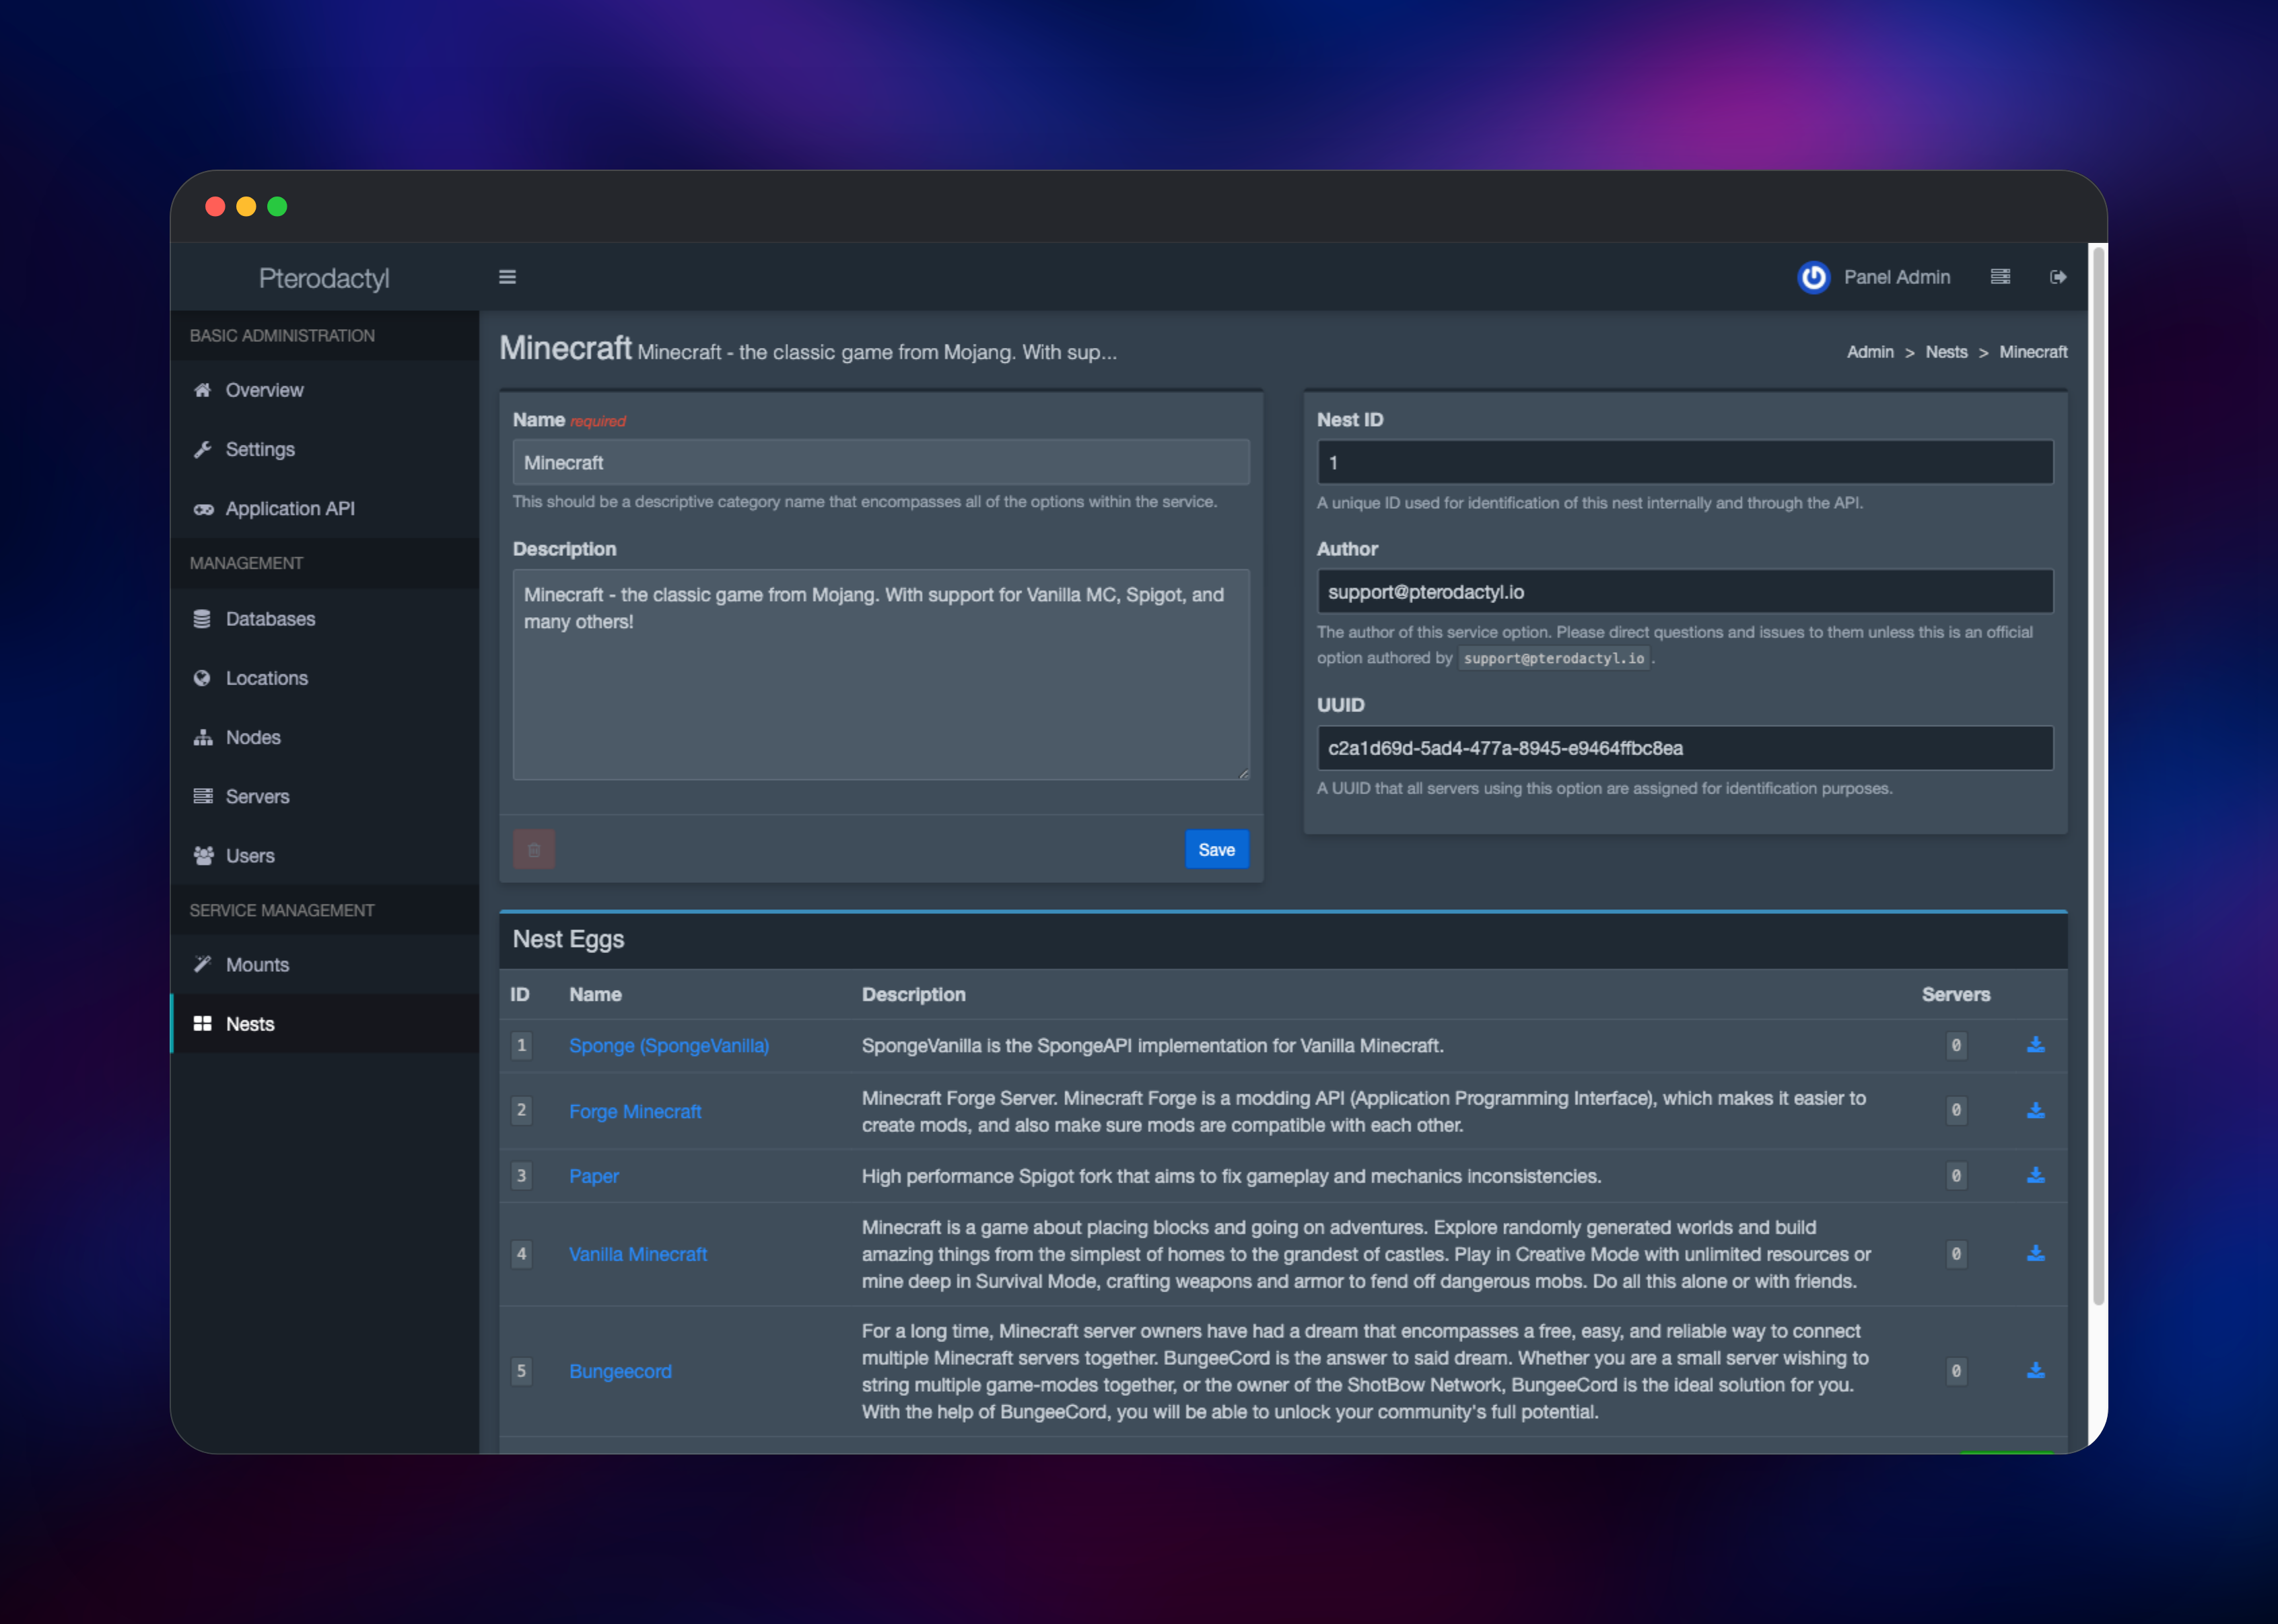Go to Servers in the sidebar
The image size is (2278, 1624).
[x=325, y=796]
